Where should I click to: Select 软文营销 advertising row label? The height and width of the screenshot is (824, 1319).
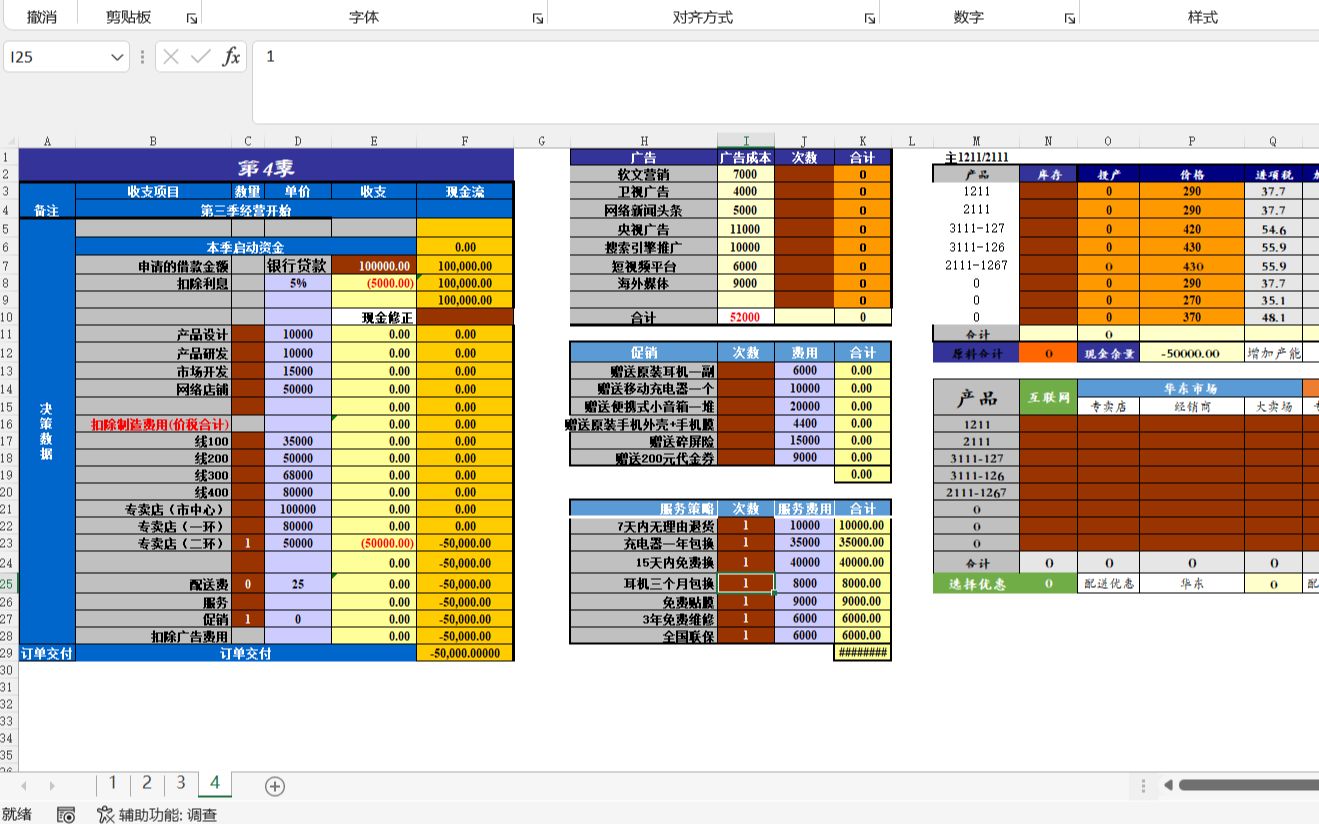coord(644,174)
